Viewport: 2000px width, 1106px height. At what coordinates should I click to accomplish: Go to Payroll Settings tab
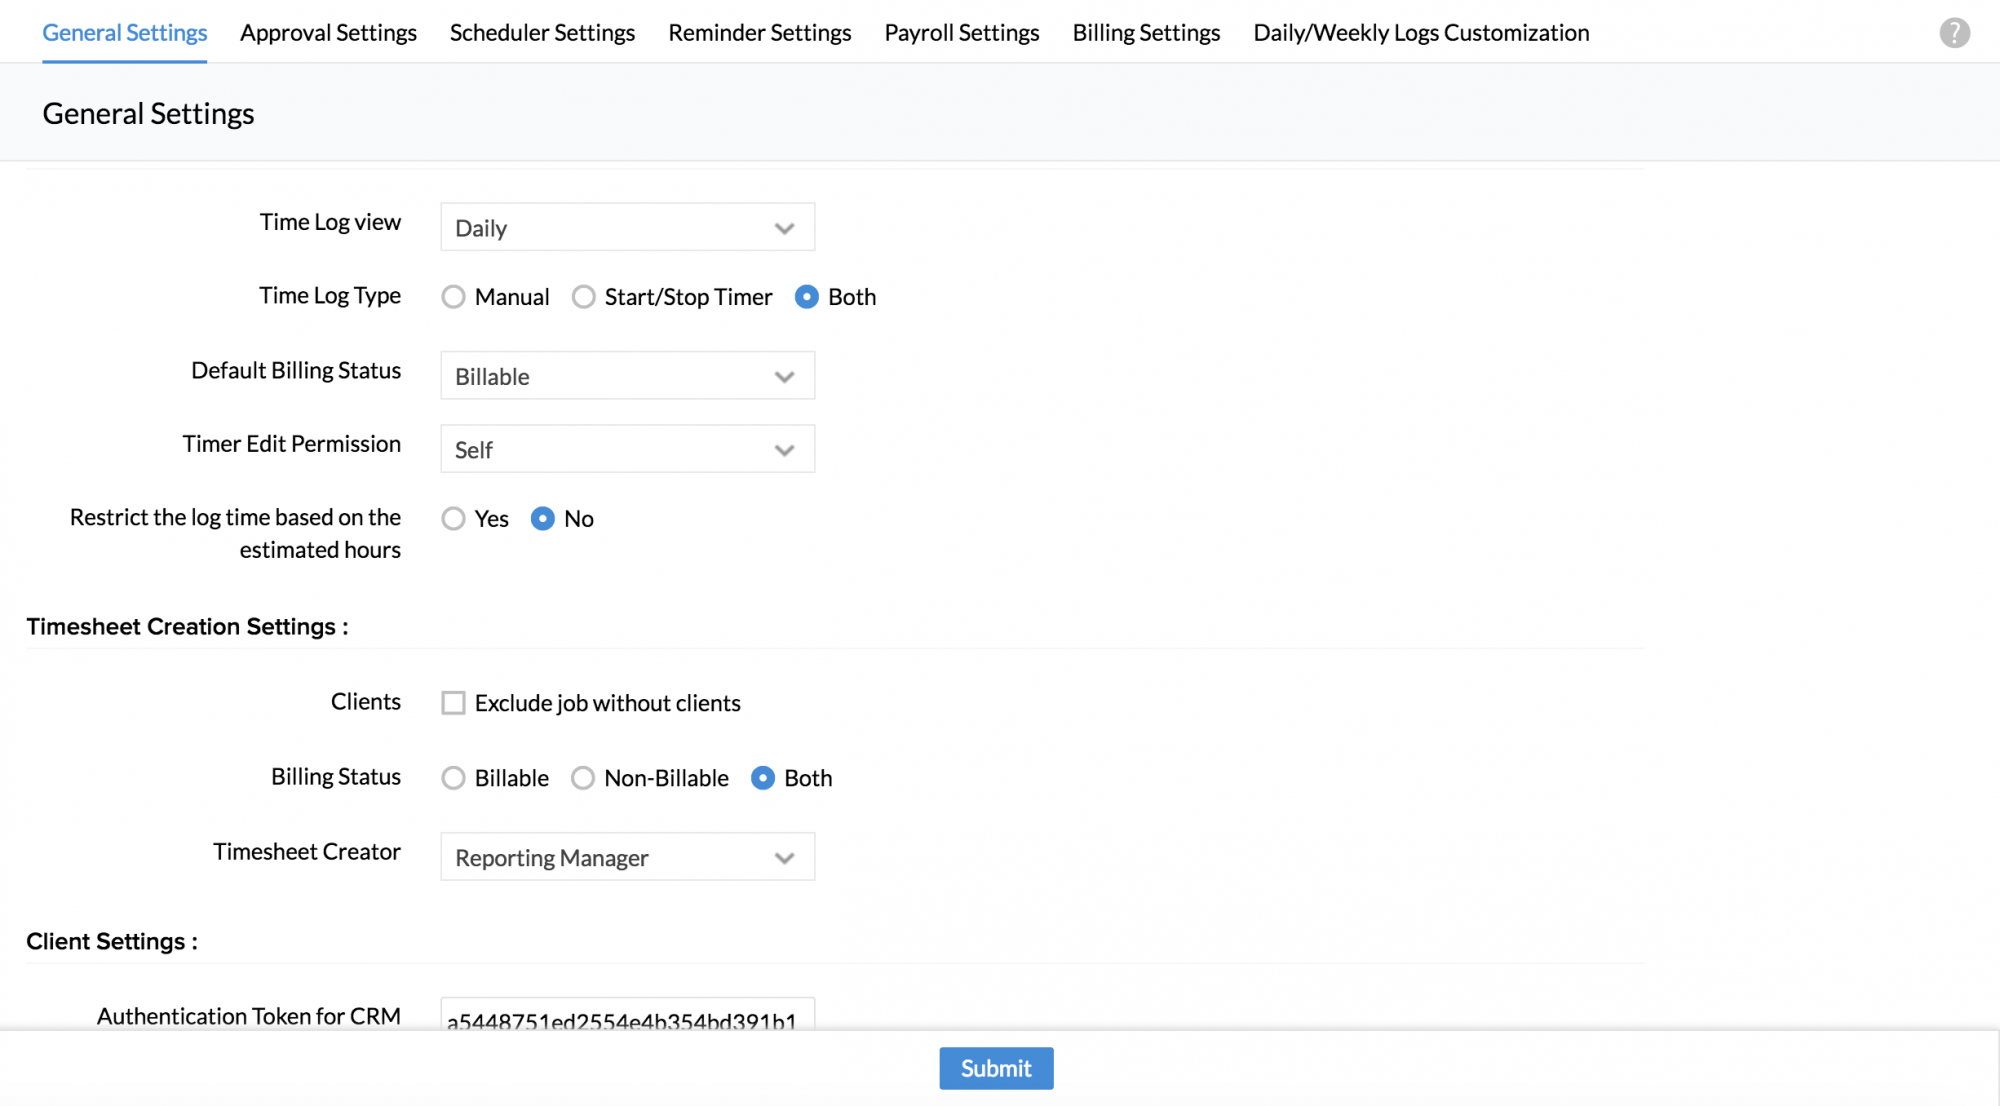961,33
